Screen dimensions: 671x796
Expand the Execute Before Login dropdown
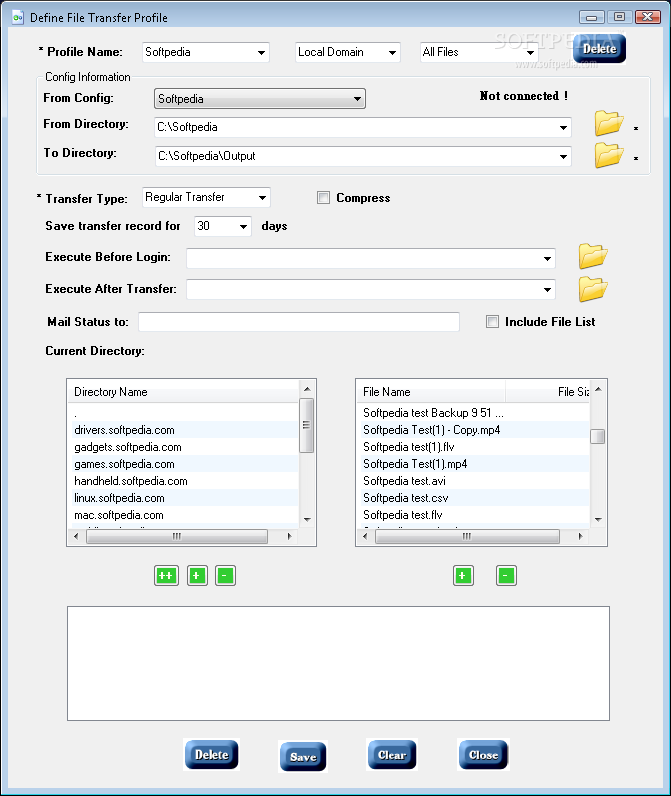point(547,258)
